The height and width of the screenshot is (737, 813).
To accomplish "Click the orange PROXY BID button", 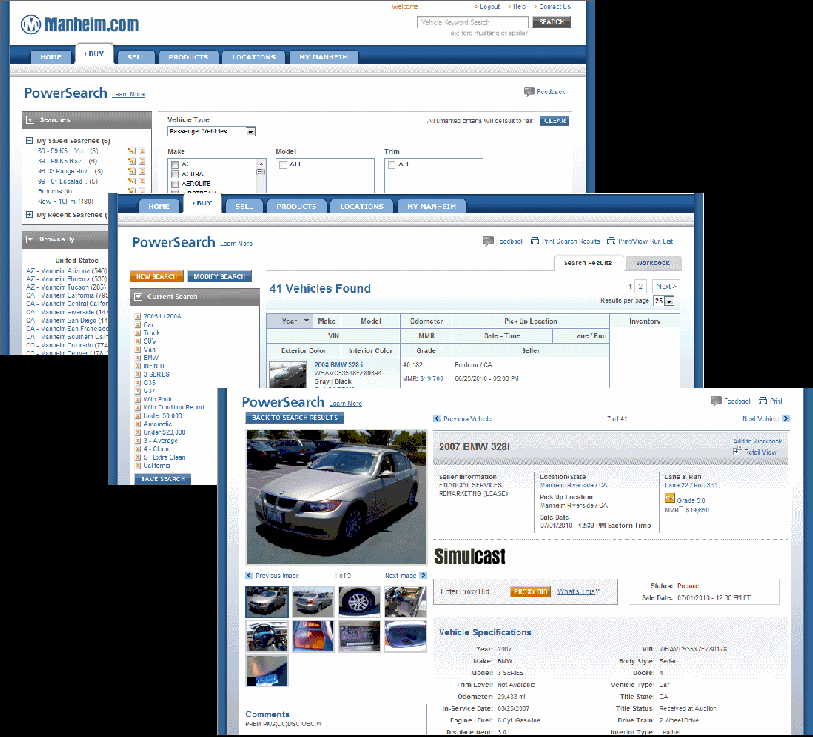I will tap(530, 592).
